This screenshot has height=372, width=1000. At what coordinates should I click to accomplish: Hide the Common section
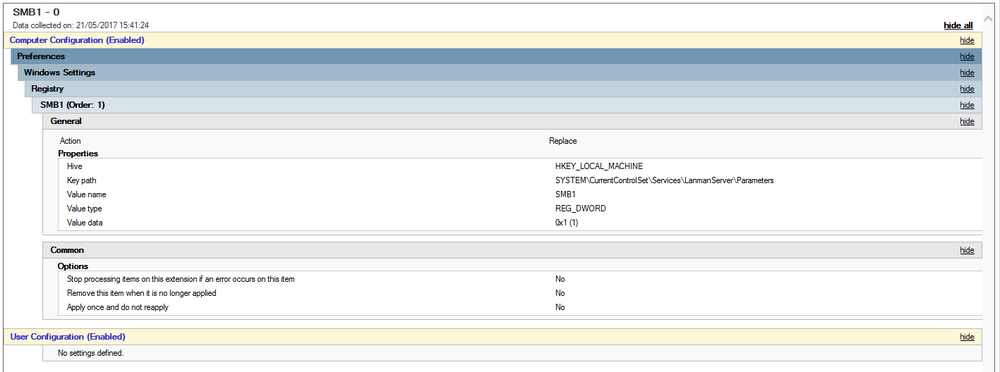coord(967,251)
